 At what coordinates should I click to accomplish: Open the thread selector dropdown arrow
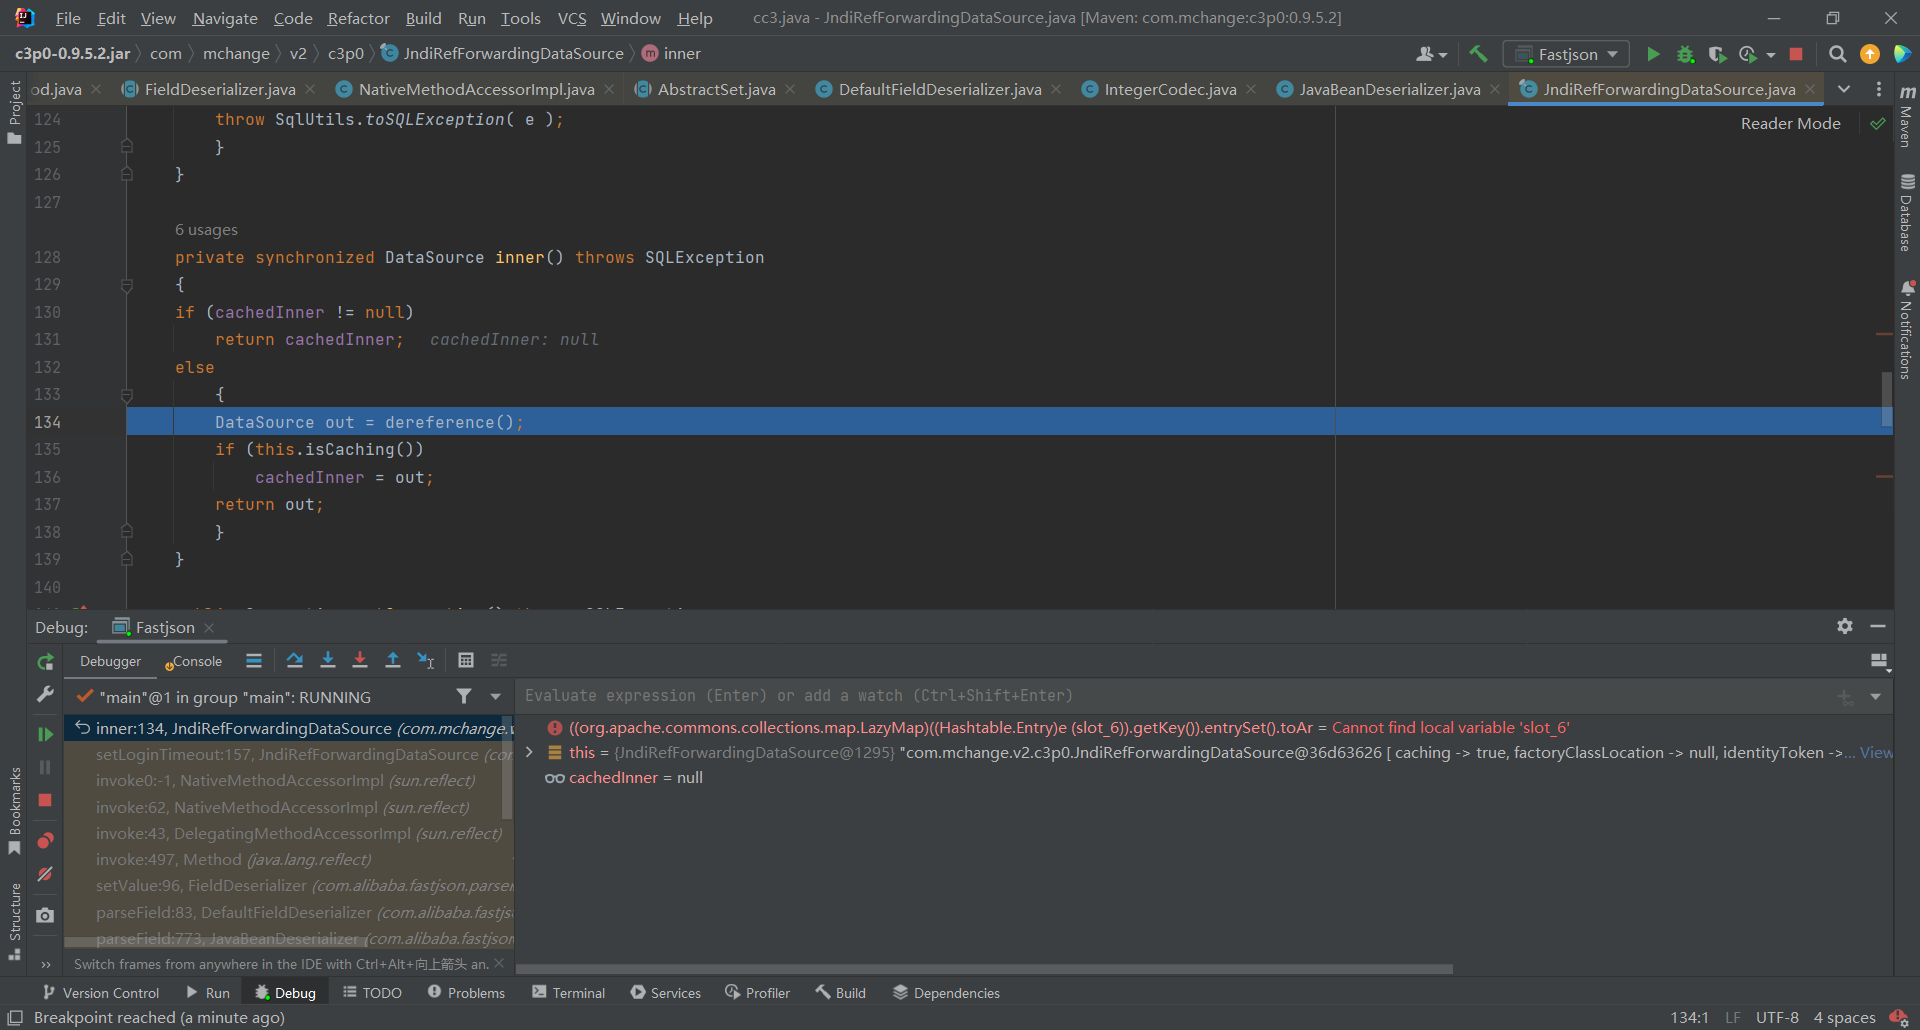click(495, 696)
